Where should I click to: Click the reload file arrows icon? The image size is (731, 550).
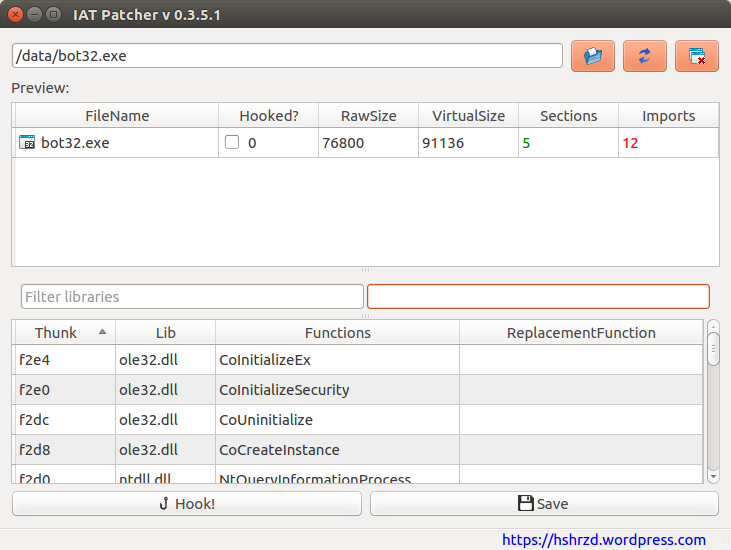pyautogui.click(x=645, y=56)
